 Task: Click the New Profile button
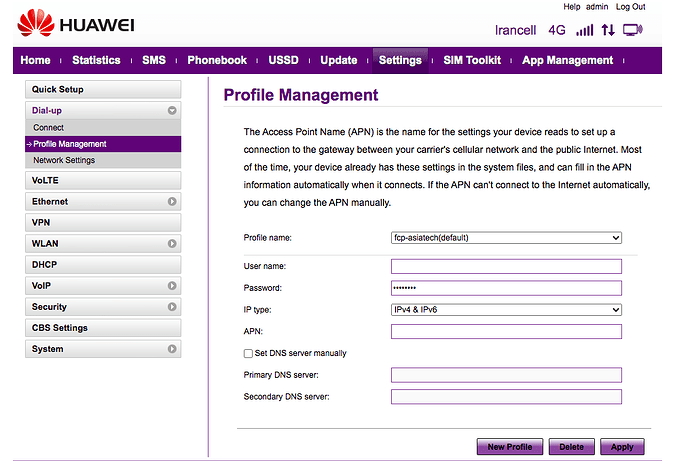[510, 447]
